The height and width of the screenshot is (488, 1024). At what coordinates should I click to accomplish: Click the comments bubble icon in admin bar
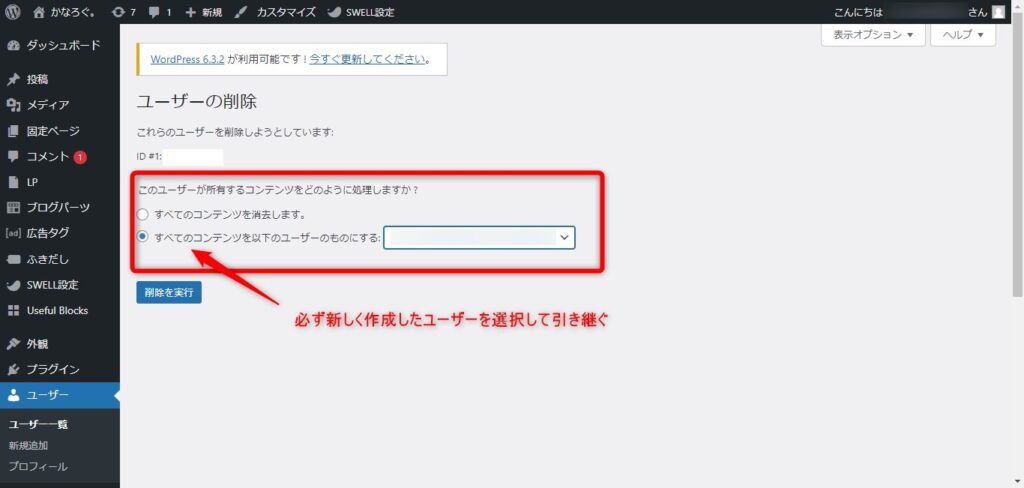[154, 12]
